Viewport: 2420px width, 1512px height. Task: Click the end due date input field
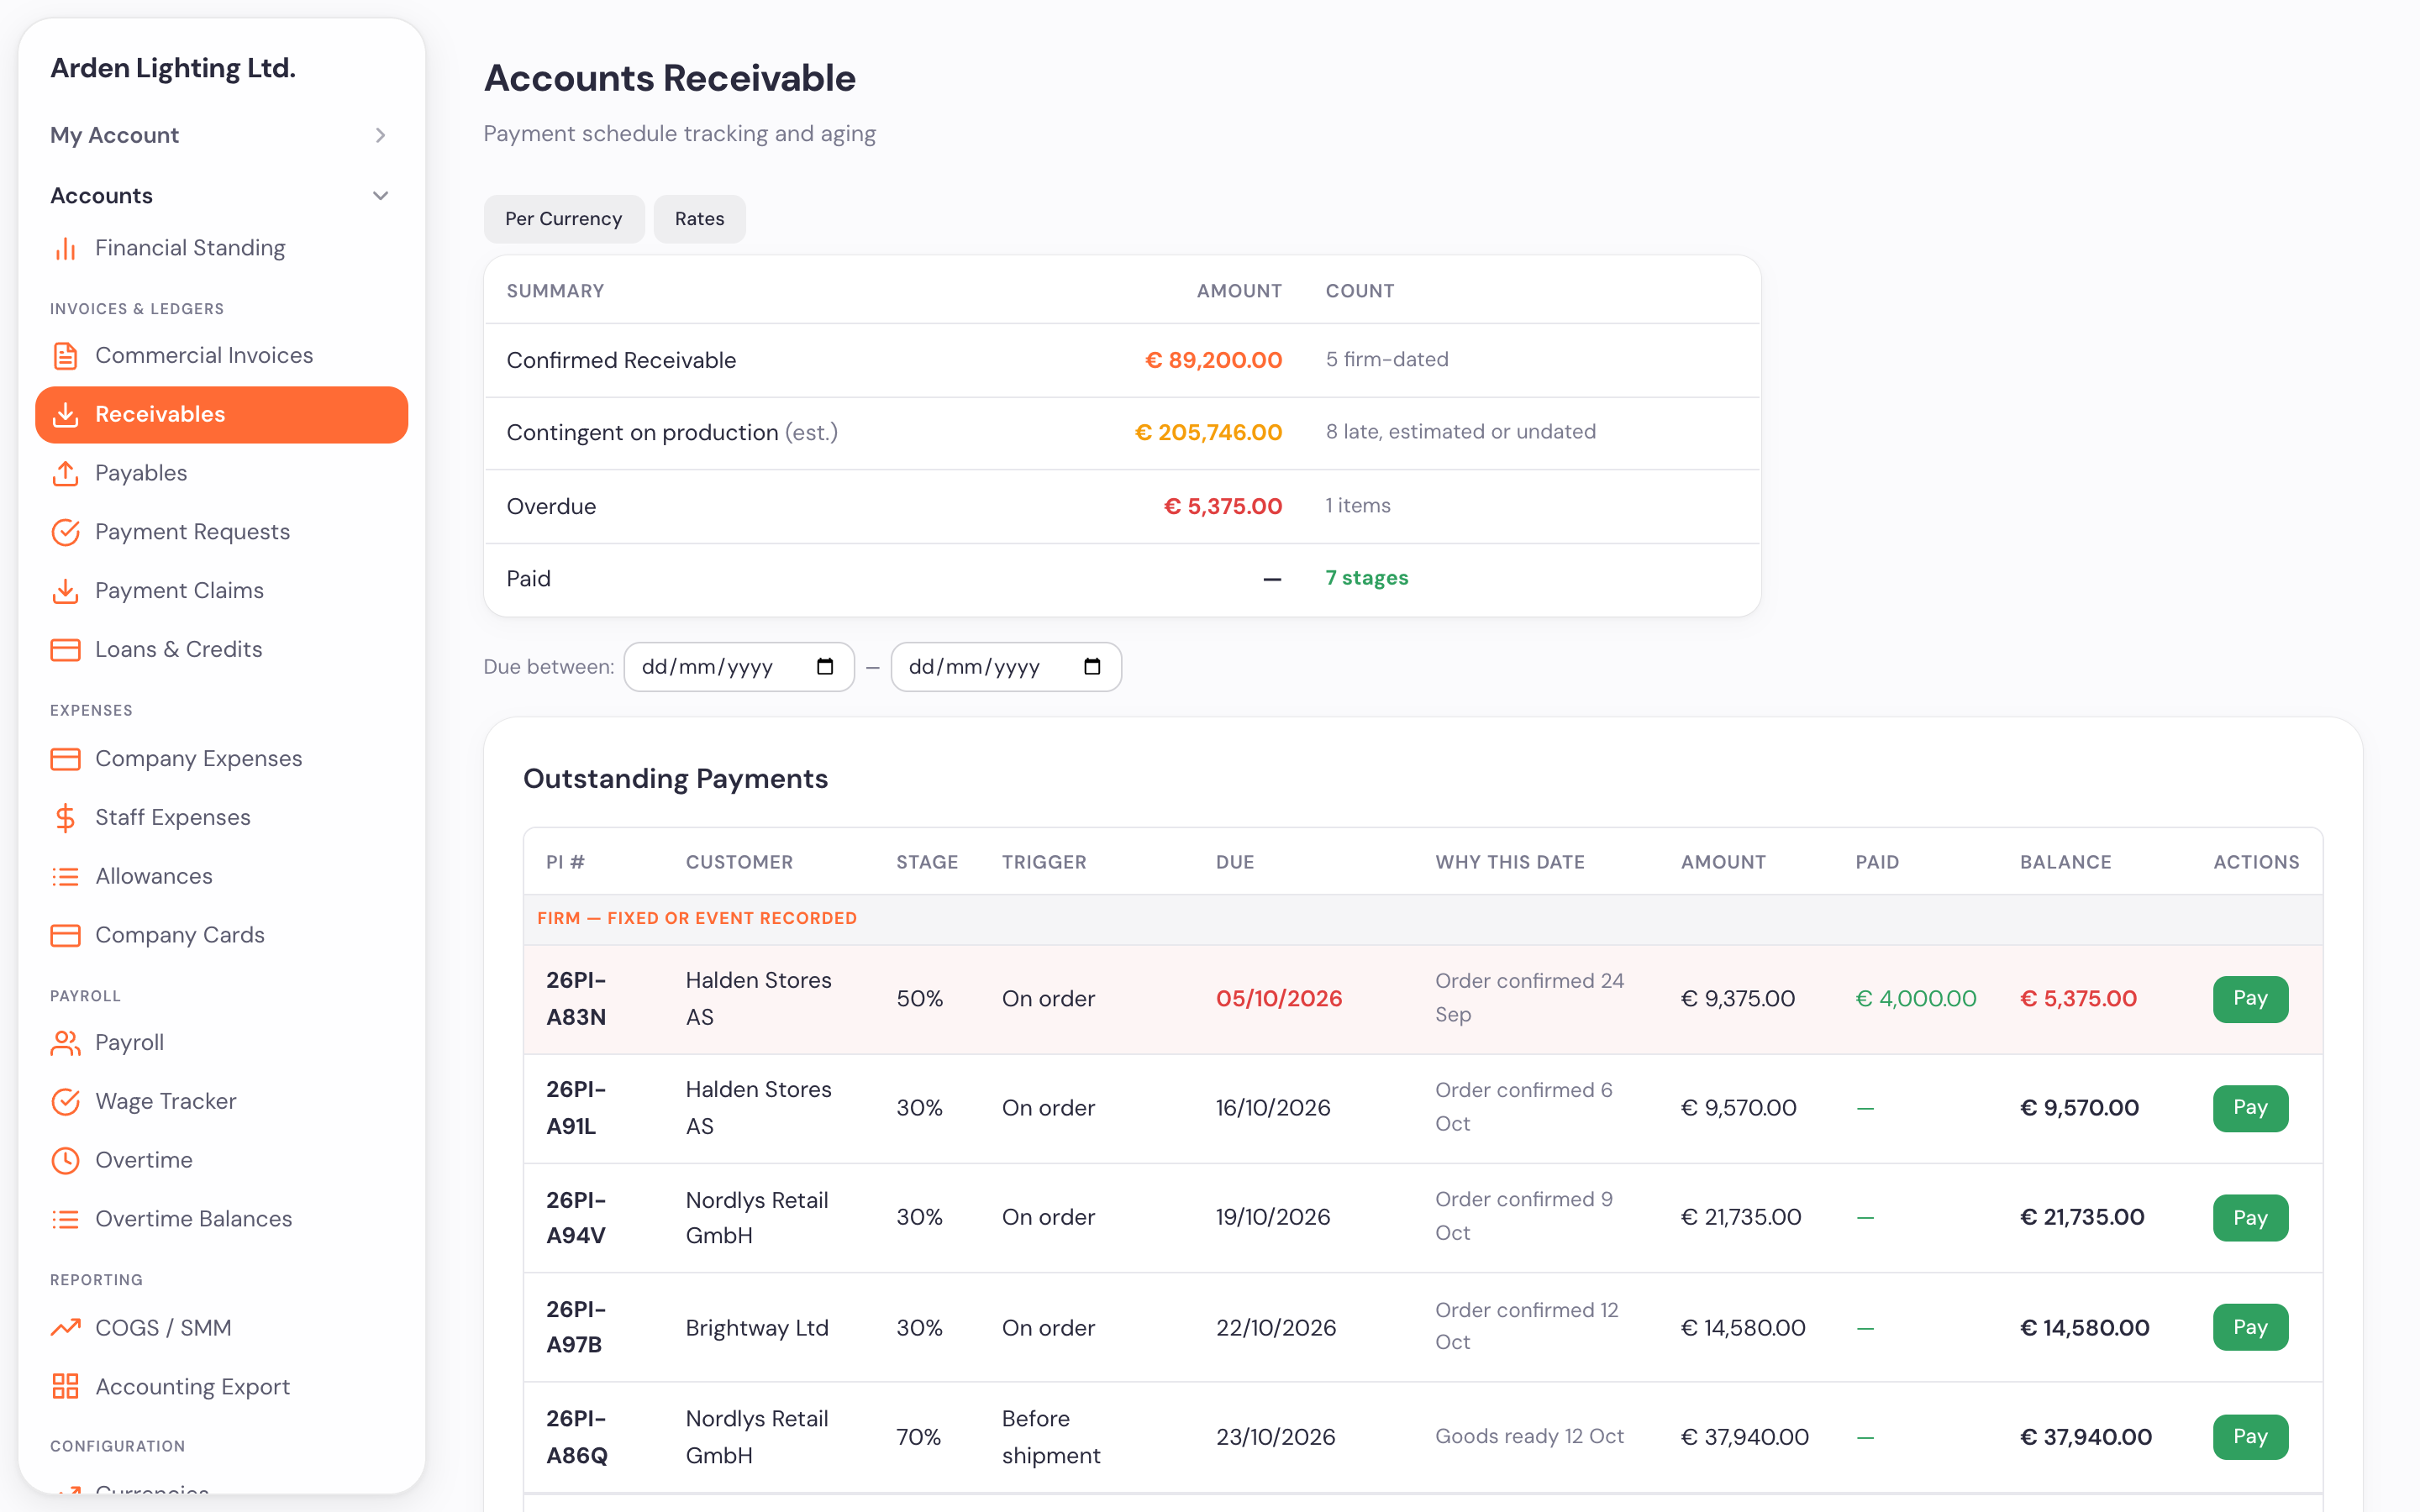tap(1006, 667)
